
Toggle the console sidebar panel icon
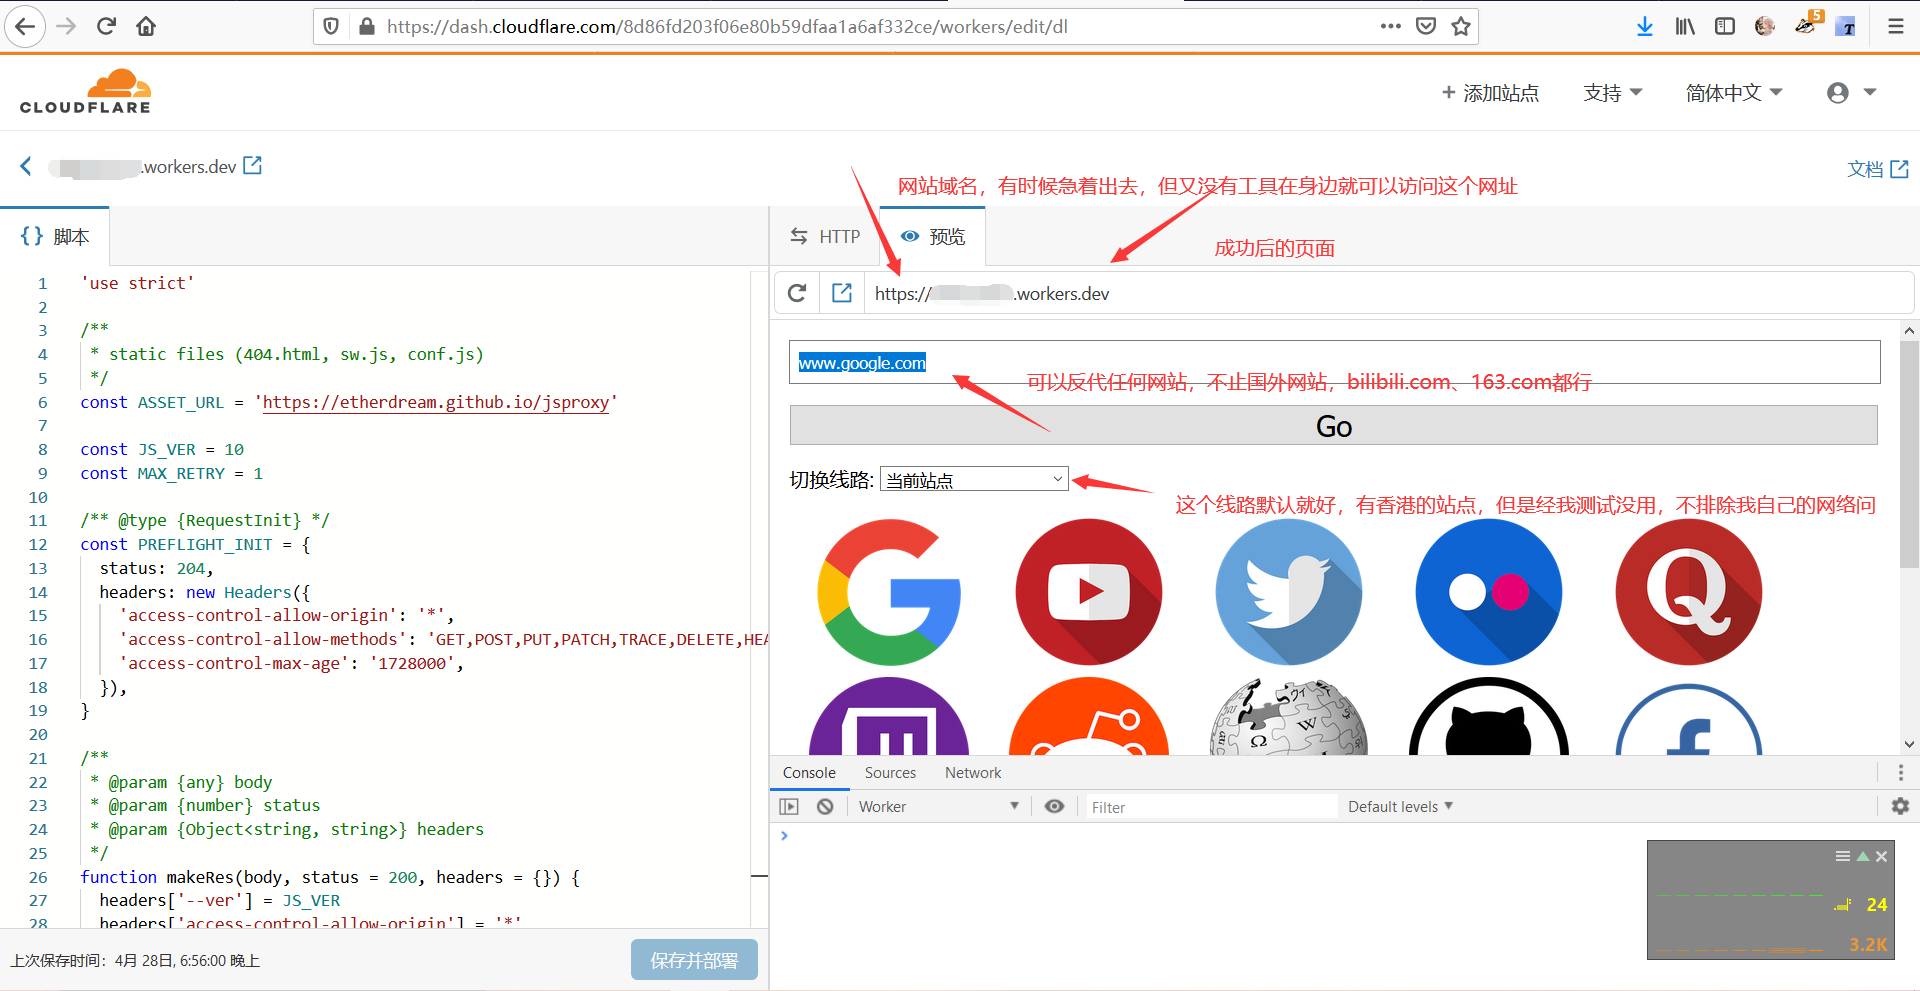point(789,806)
